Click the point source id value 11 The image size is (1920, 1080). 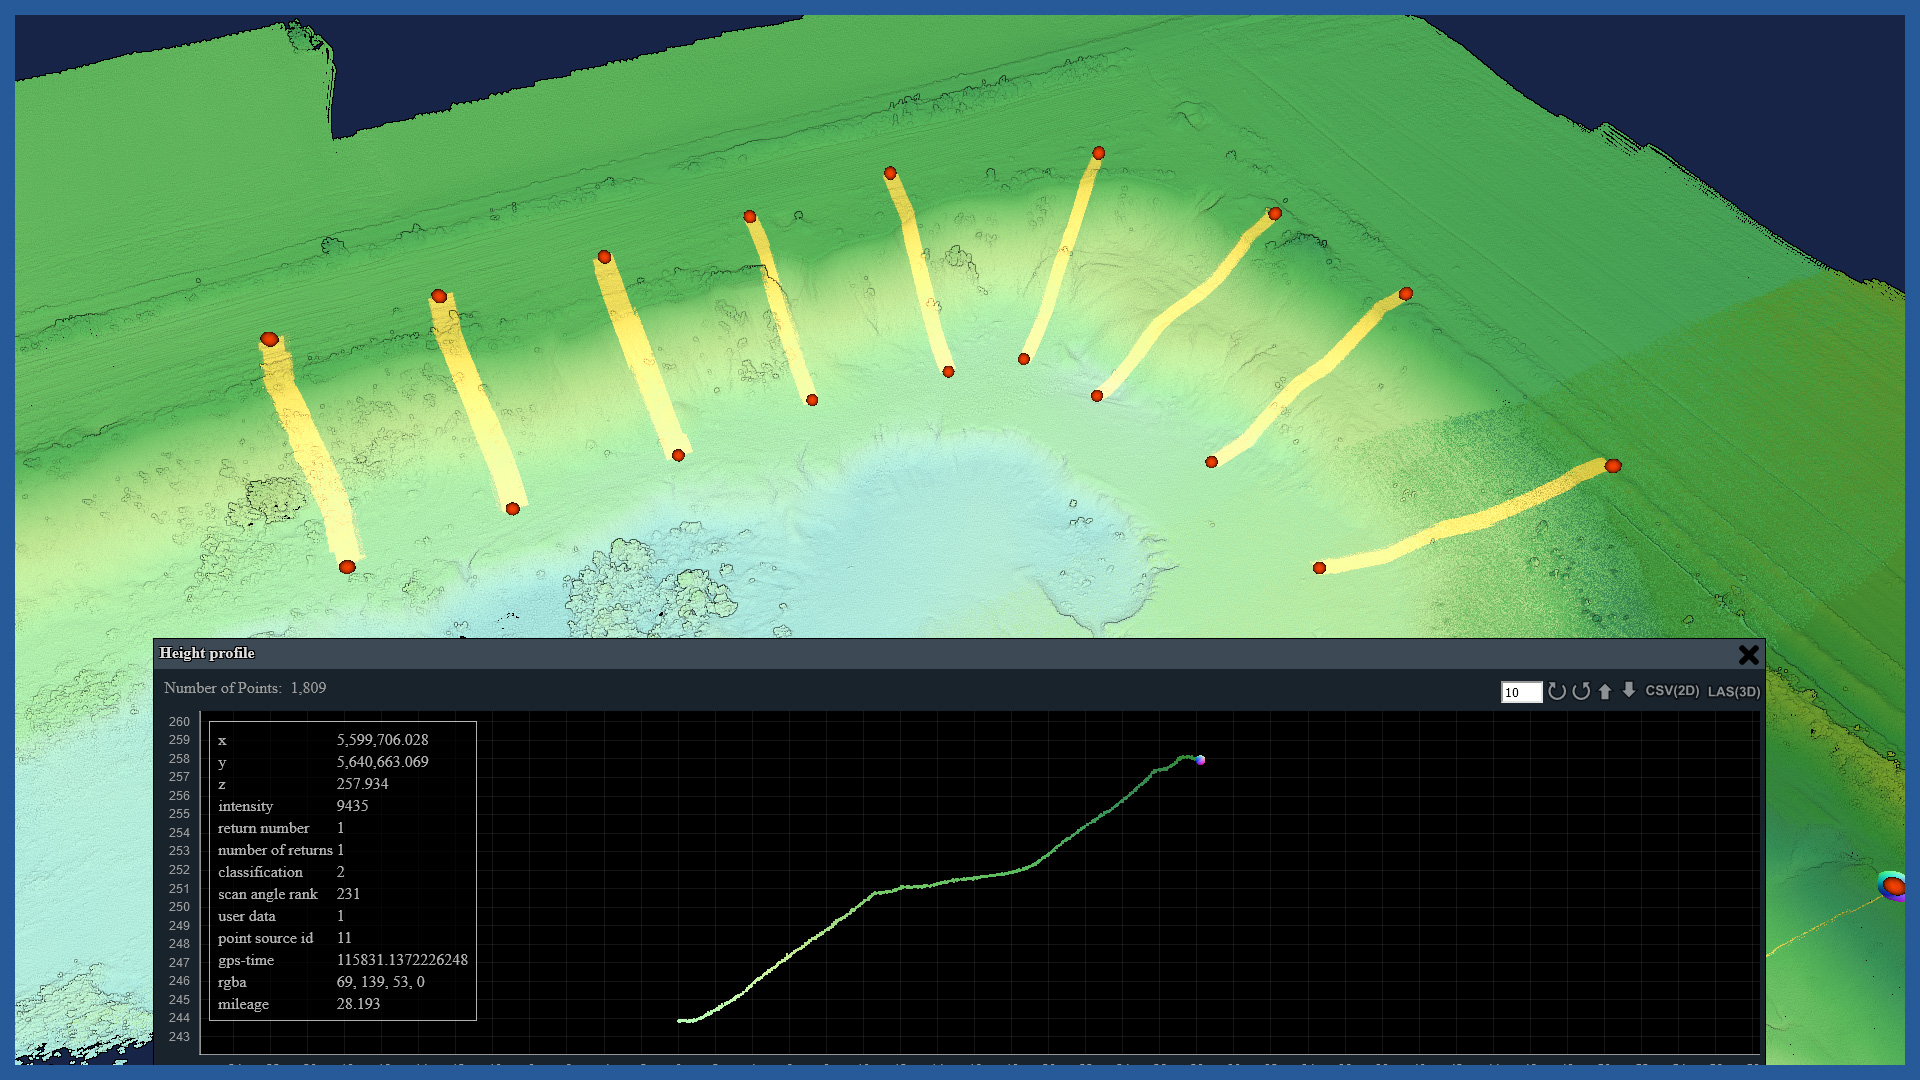coord(344,938)
